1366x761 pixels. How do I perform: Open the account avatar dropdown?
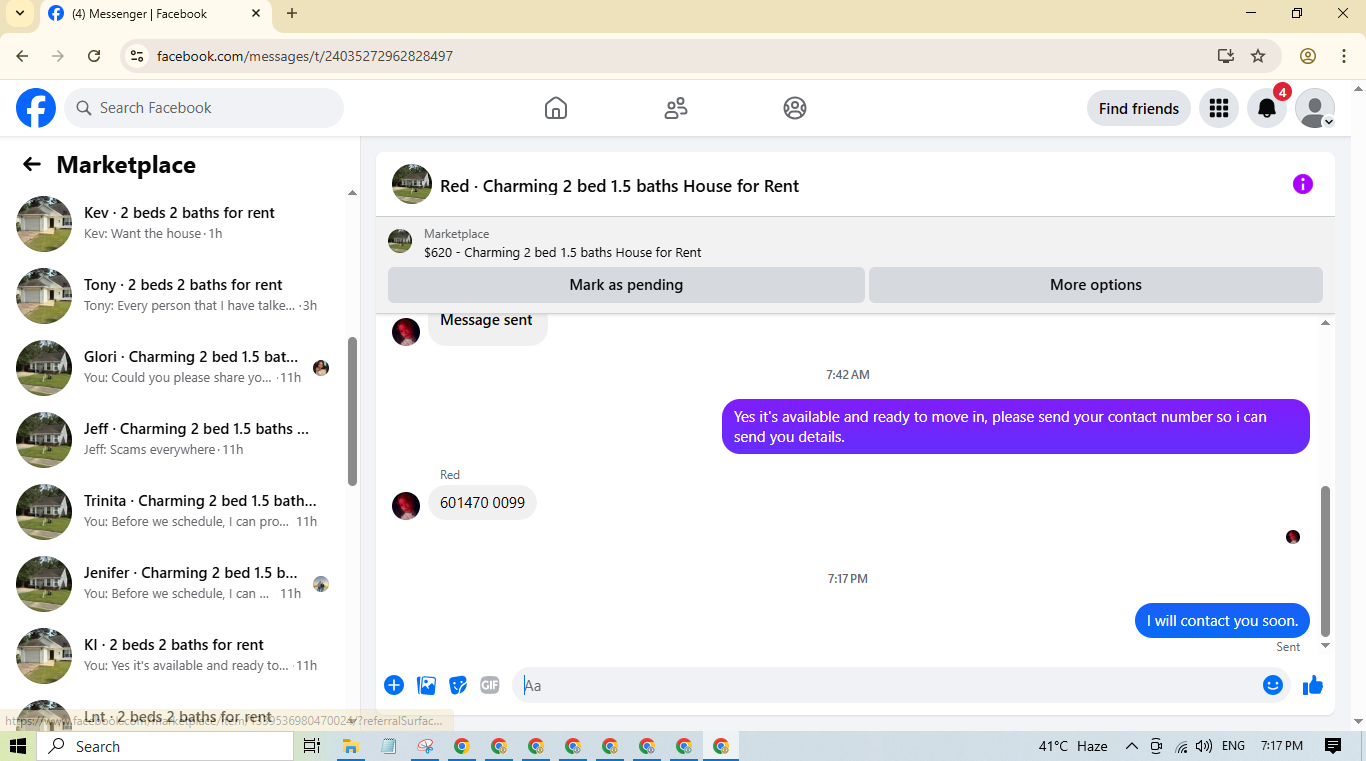(1315, 108)
